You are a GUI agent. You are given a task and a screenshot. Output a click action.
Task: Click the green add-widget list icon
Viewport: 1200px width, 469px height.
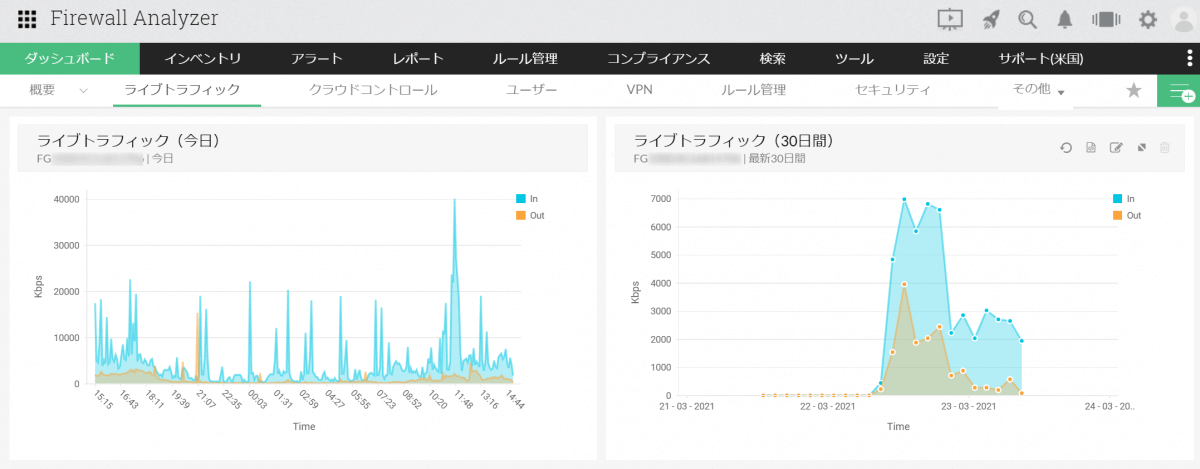pyautogui.click(x=1179, y=90)
